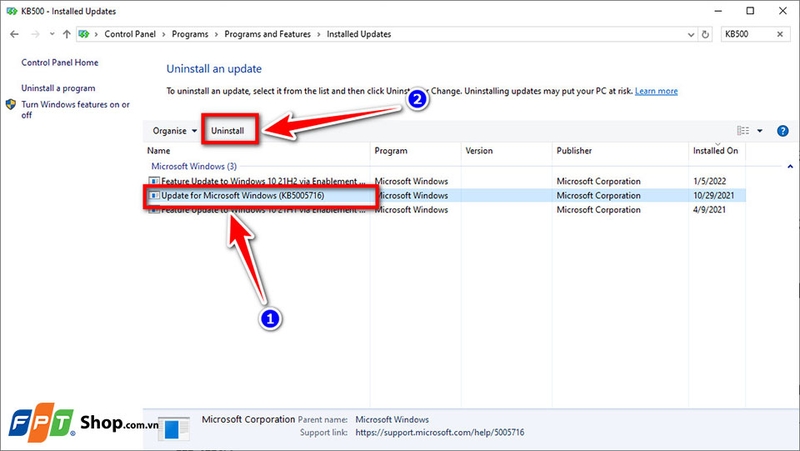Open Control Panel breadcrumb

tap(130, 34)
